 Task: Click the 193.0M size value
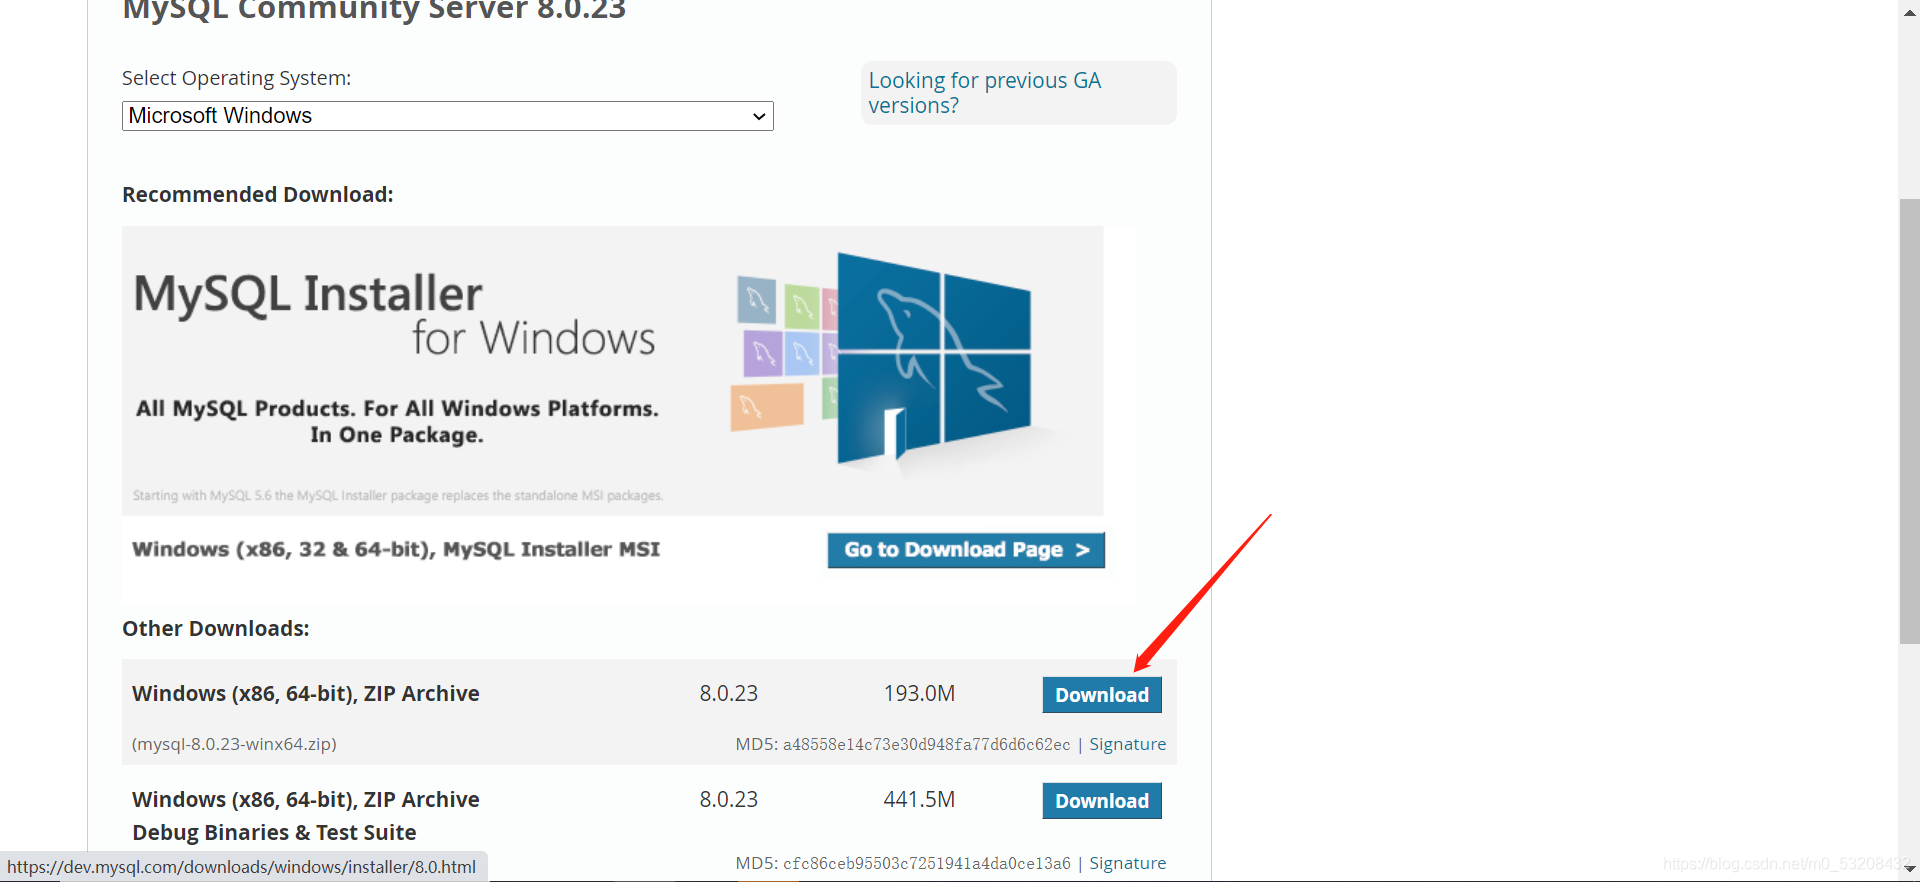coord(919,693)
